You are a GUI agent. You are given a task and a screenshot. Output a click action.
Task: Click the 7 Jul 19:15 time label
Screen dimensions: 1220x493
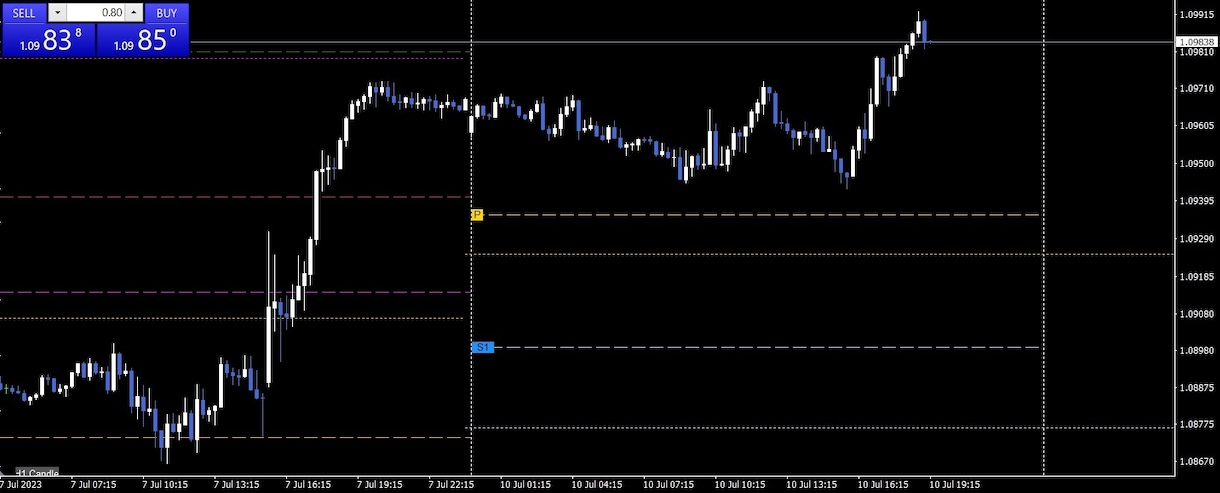pyautogui.click(x=380, y=485)
